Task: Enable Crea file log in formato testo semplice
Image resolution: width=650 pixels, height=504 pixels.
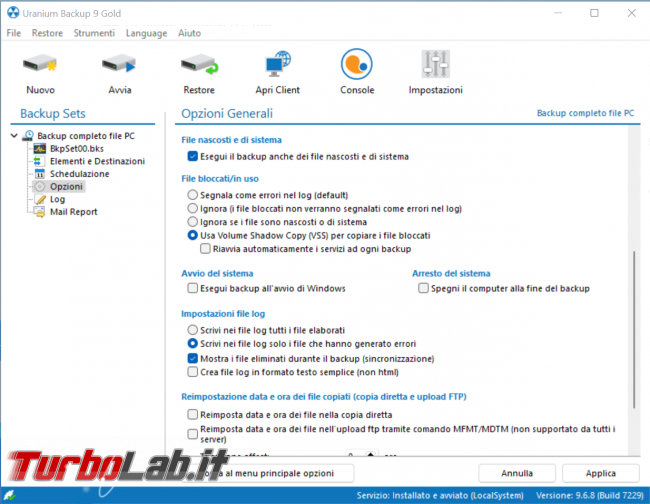Action: click(192, 372)
